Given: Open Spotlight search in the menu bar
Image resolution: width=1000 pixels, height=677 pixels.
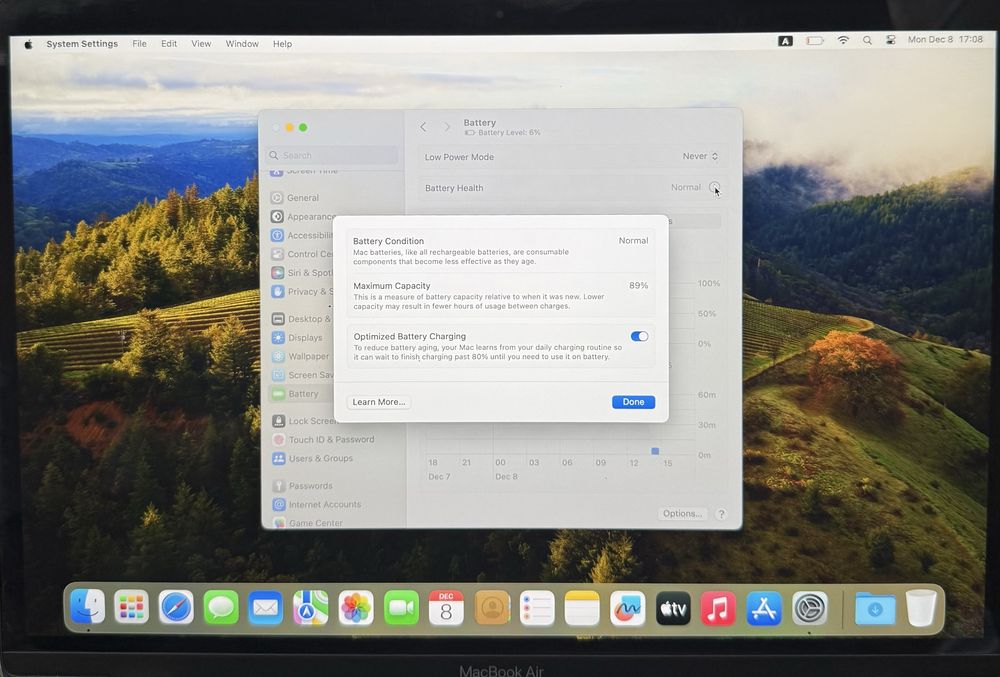Looking at the screenshot, I should pyautogui.click(x=867, y=40).
